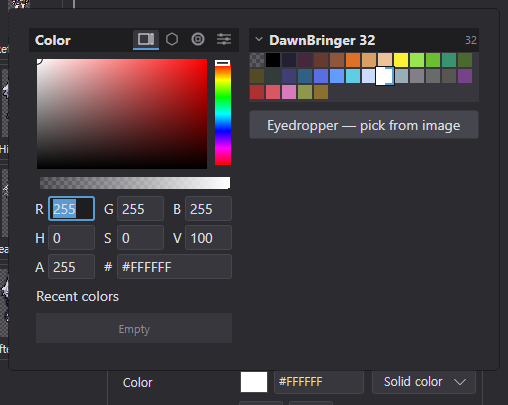Click the R value input field

pyautogui.click(x=72, y=209)
